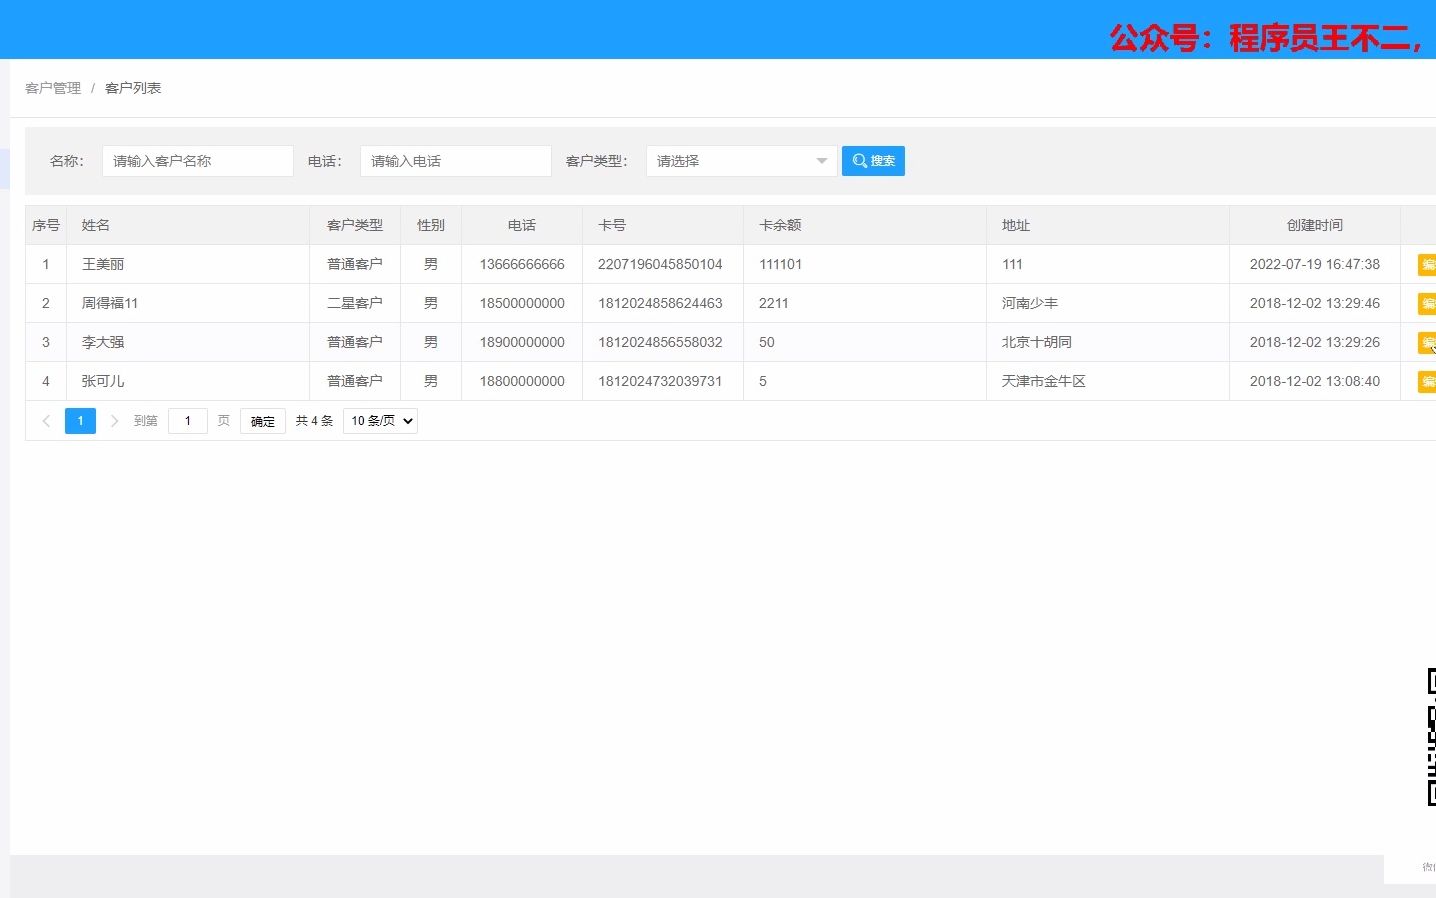Click the 二星客户 type cell
Image resolution: width=1436 pixels, height=898 pixels.
point(355,303)
